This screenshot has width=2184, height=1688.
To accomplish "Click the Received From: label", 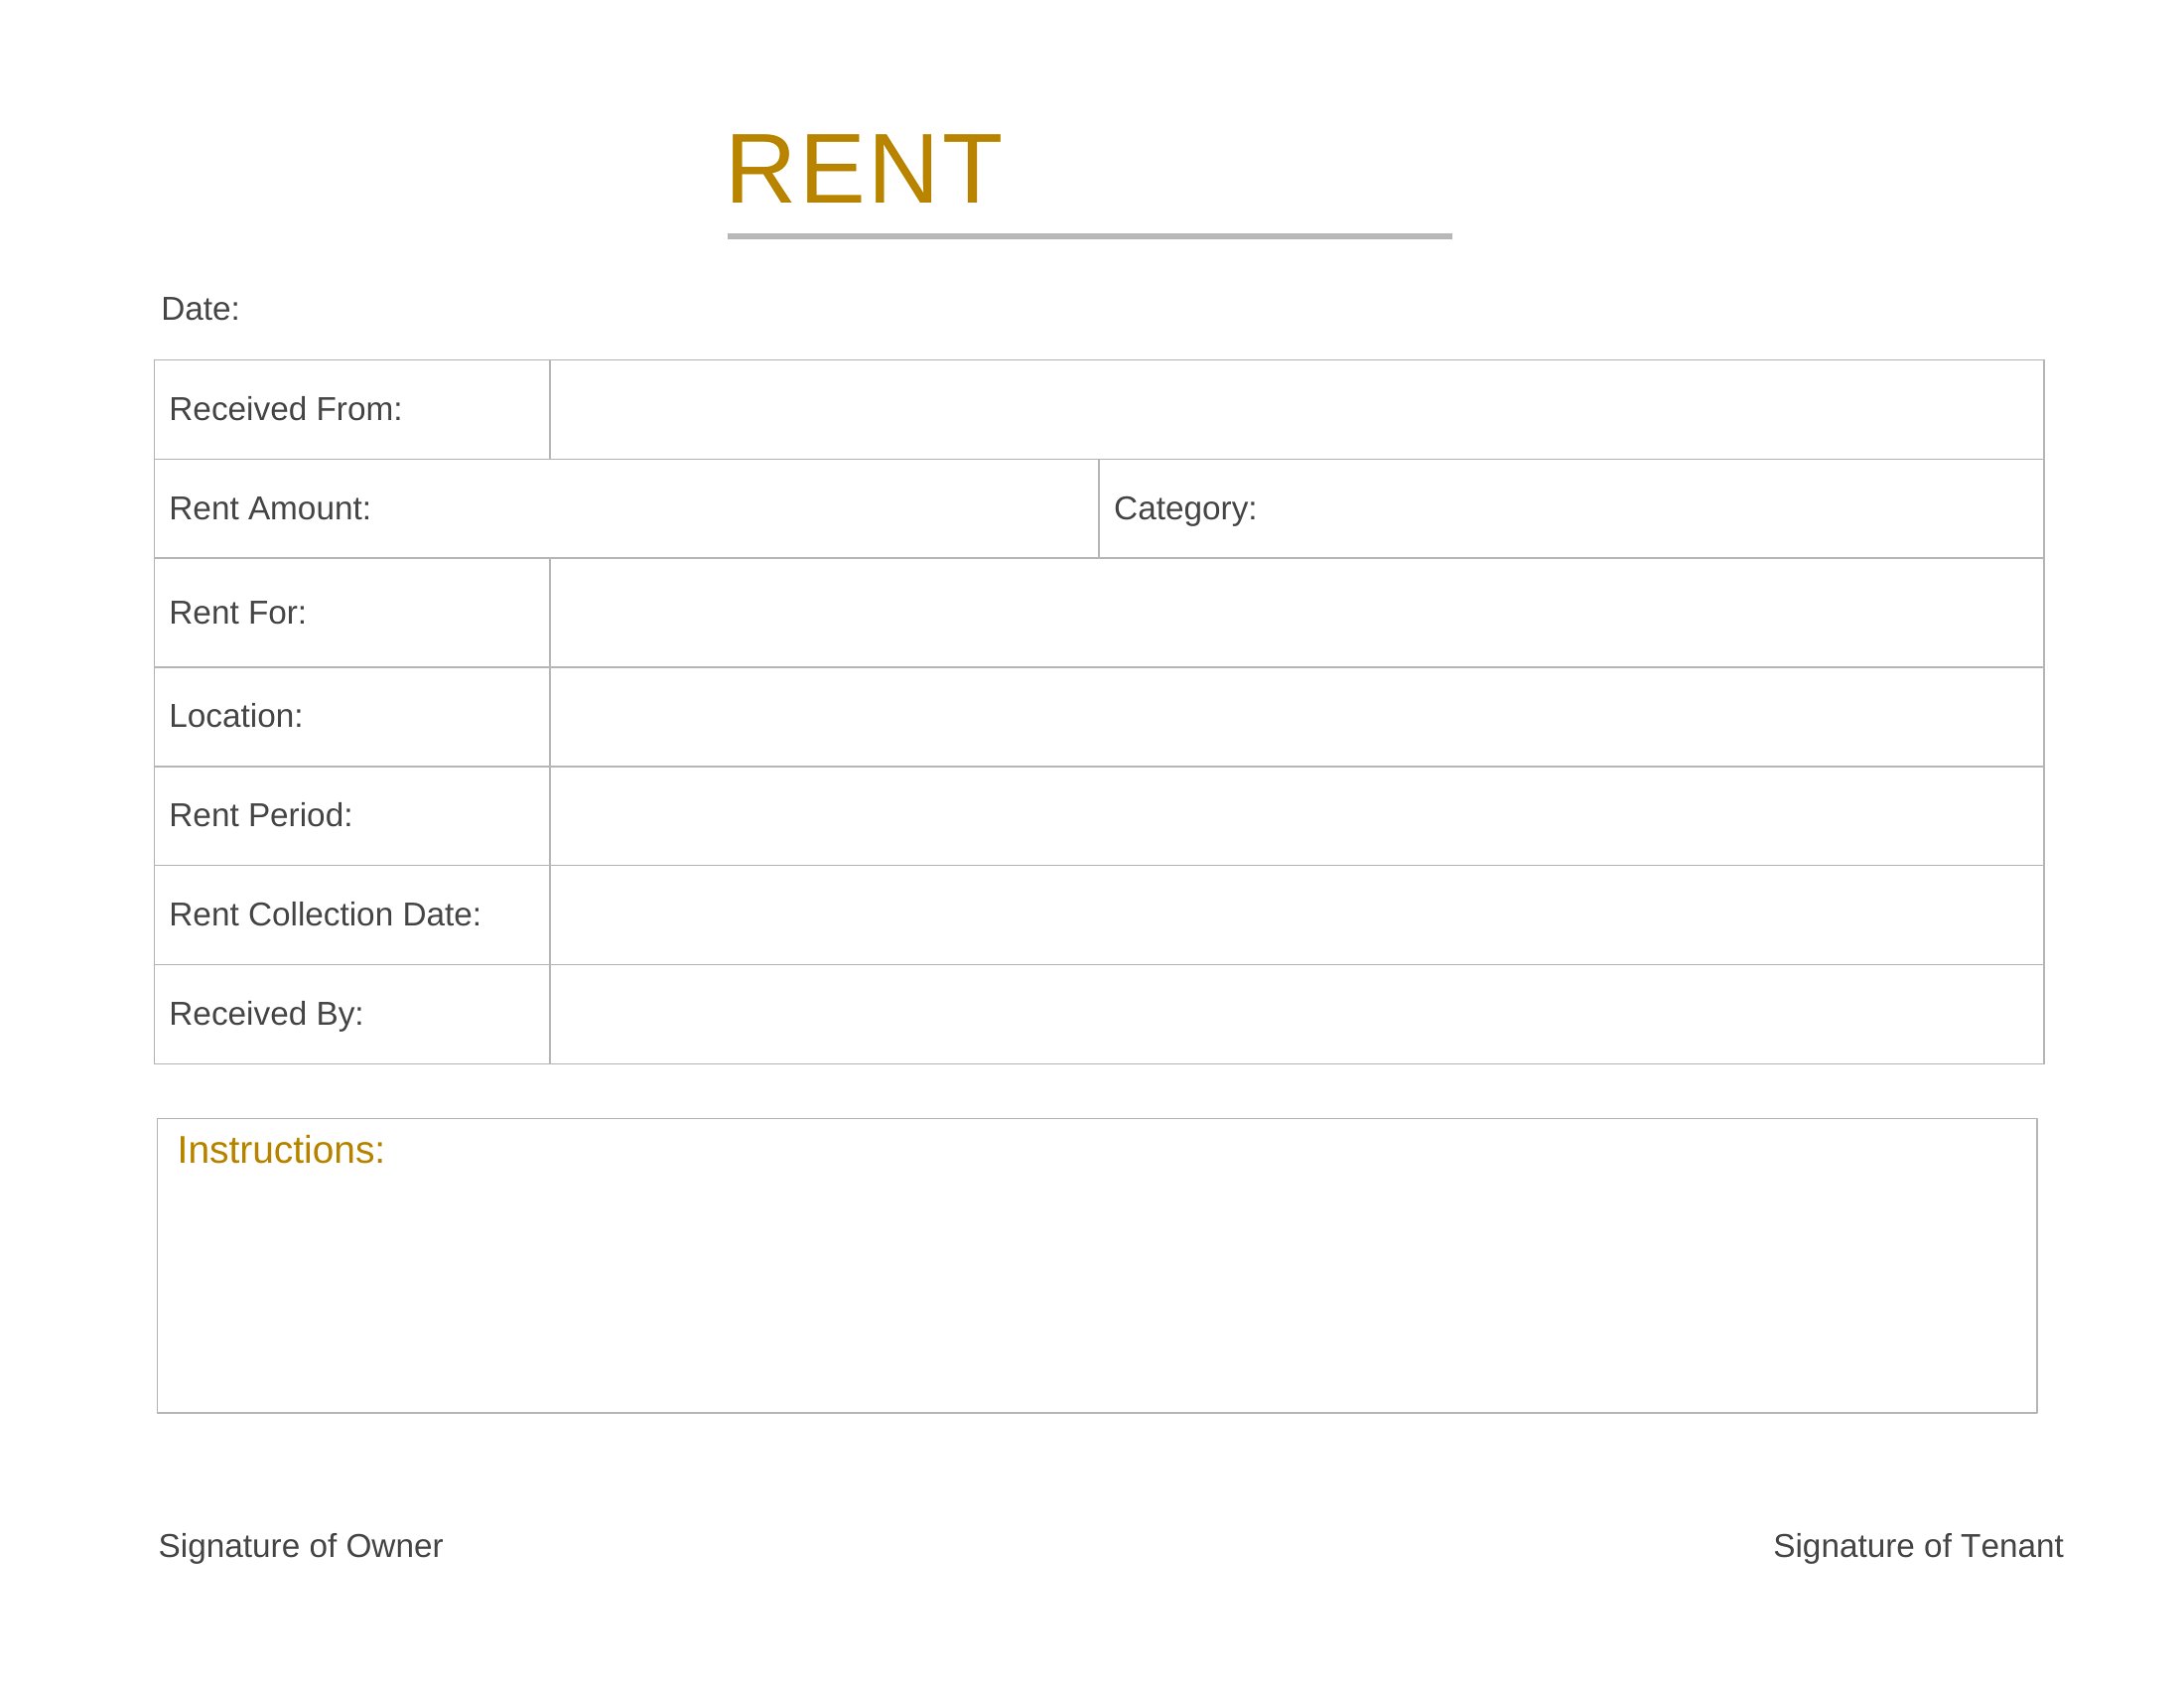I will coord(285,409).
